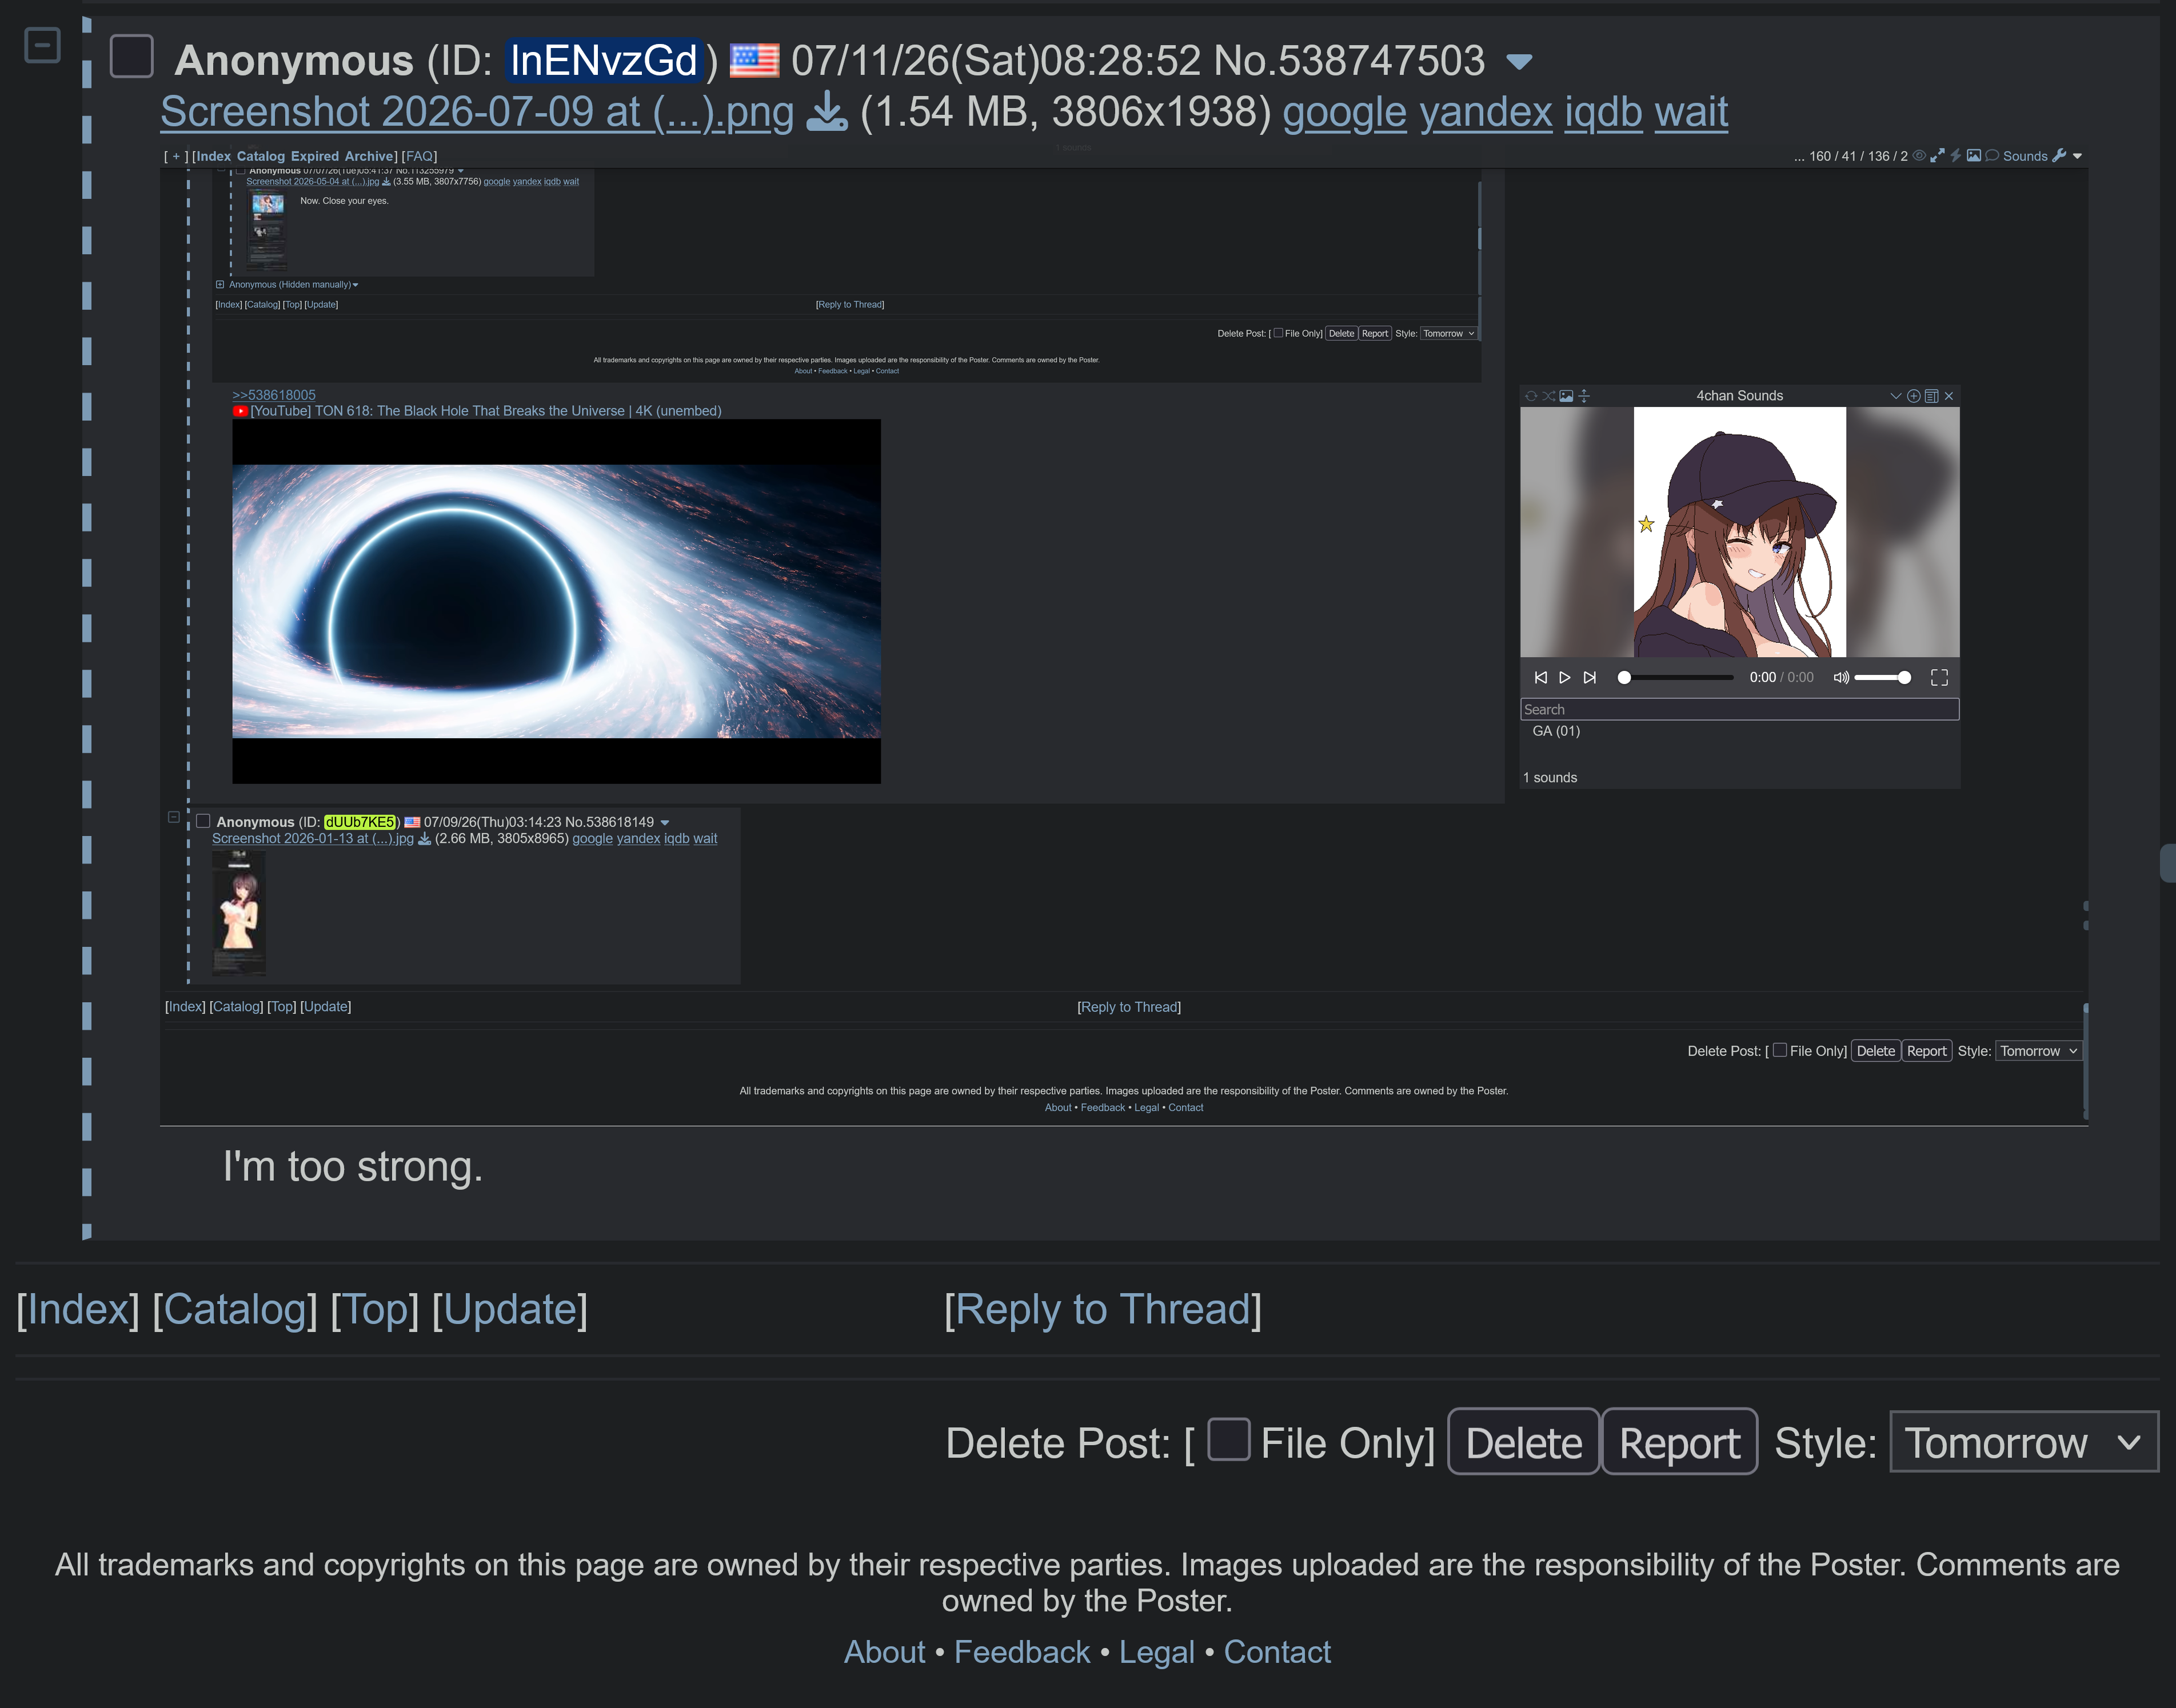This screenshot has width=2176, height=1708.
Task: Hide the post with the minus button
Action: [x=42, y=45]
